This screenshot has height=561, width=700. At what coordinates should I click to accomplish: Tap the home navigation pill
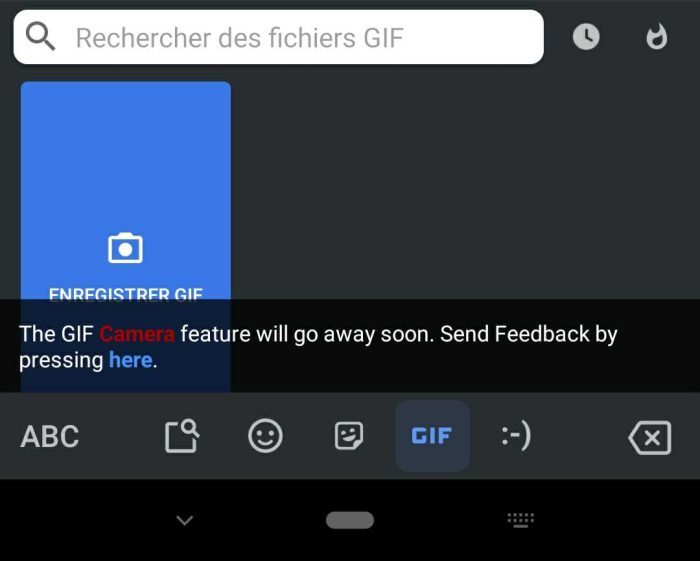point(350,520)
